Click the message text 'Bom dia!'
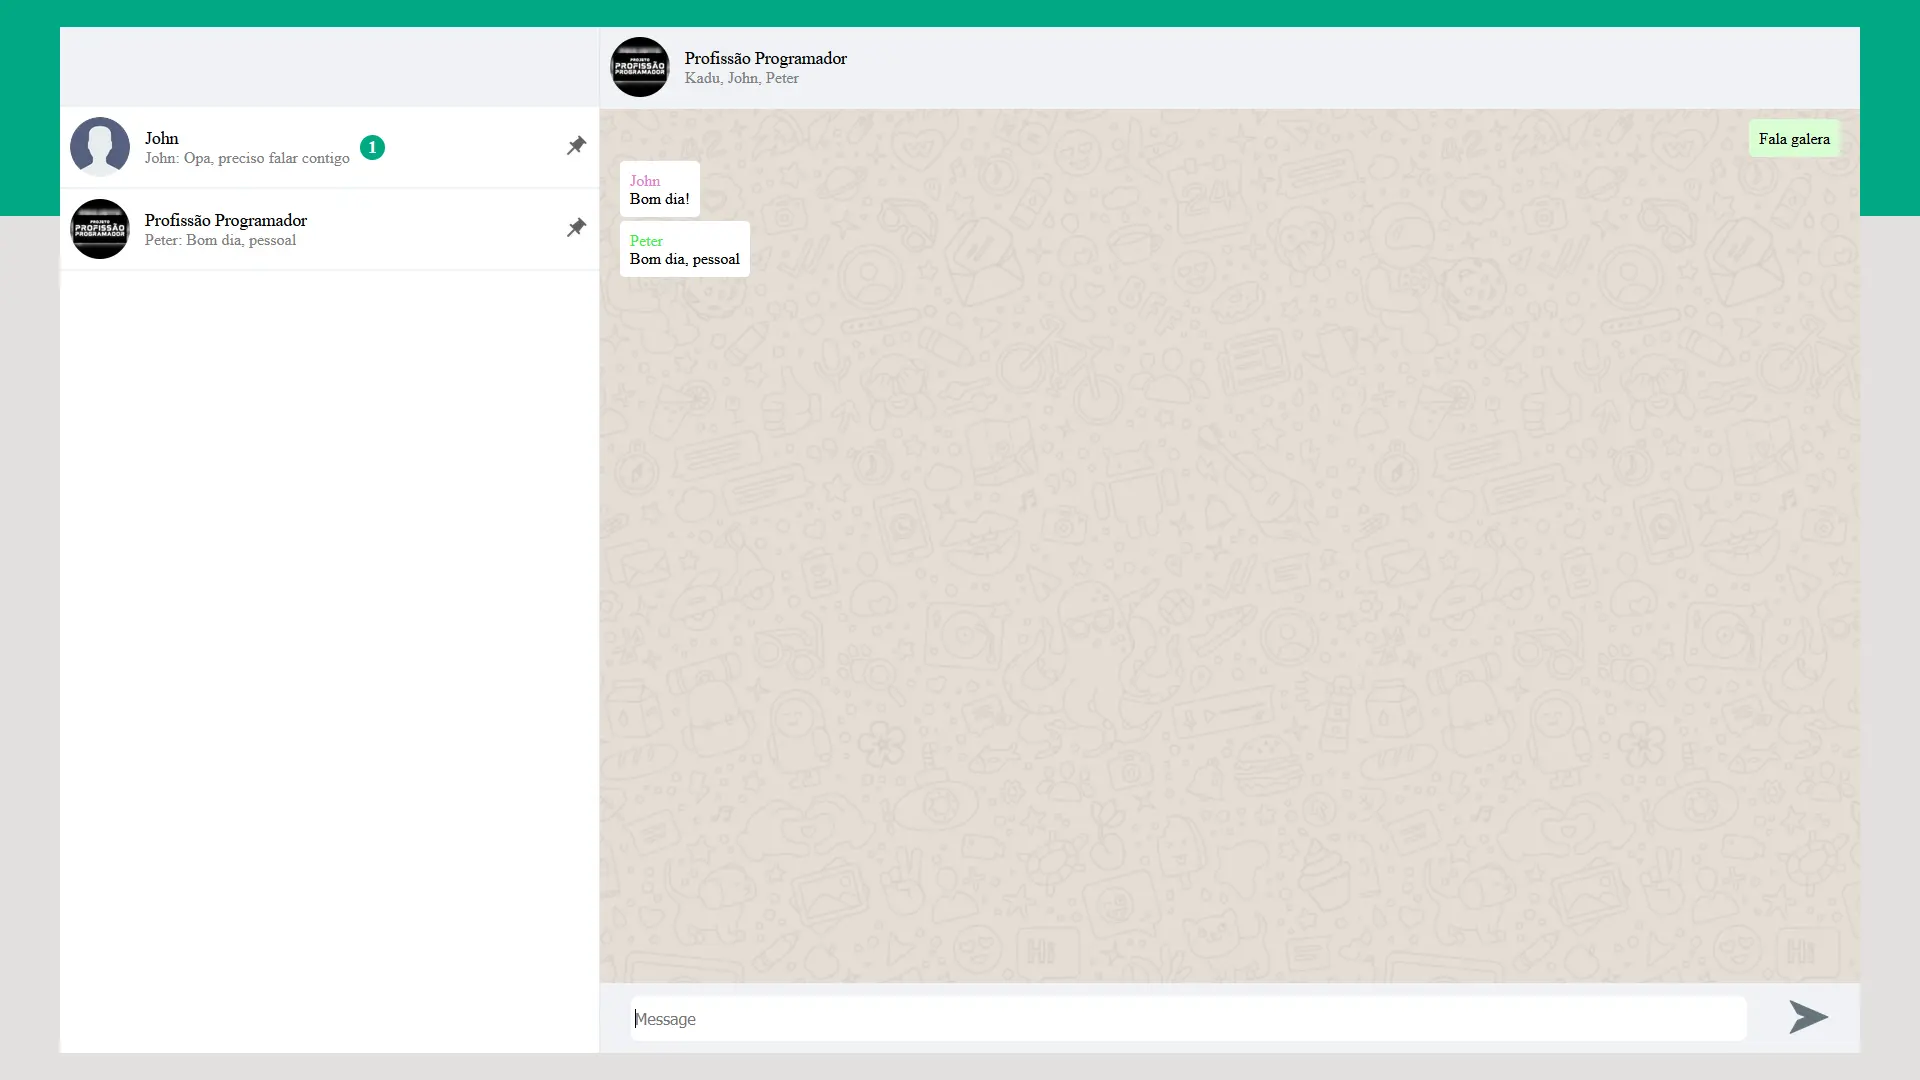Image resolution: width=1920 pixels, height=1080 pixels. tap(659, 199)
